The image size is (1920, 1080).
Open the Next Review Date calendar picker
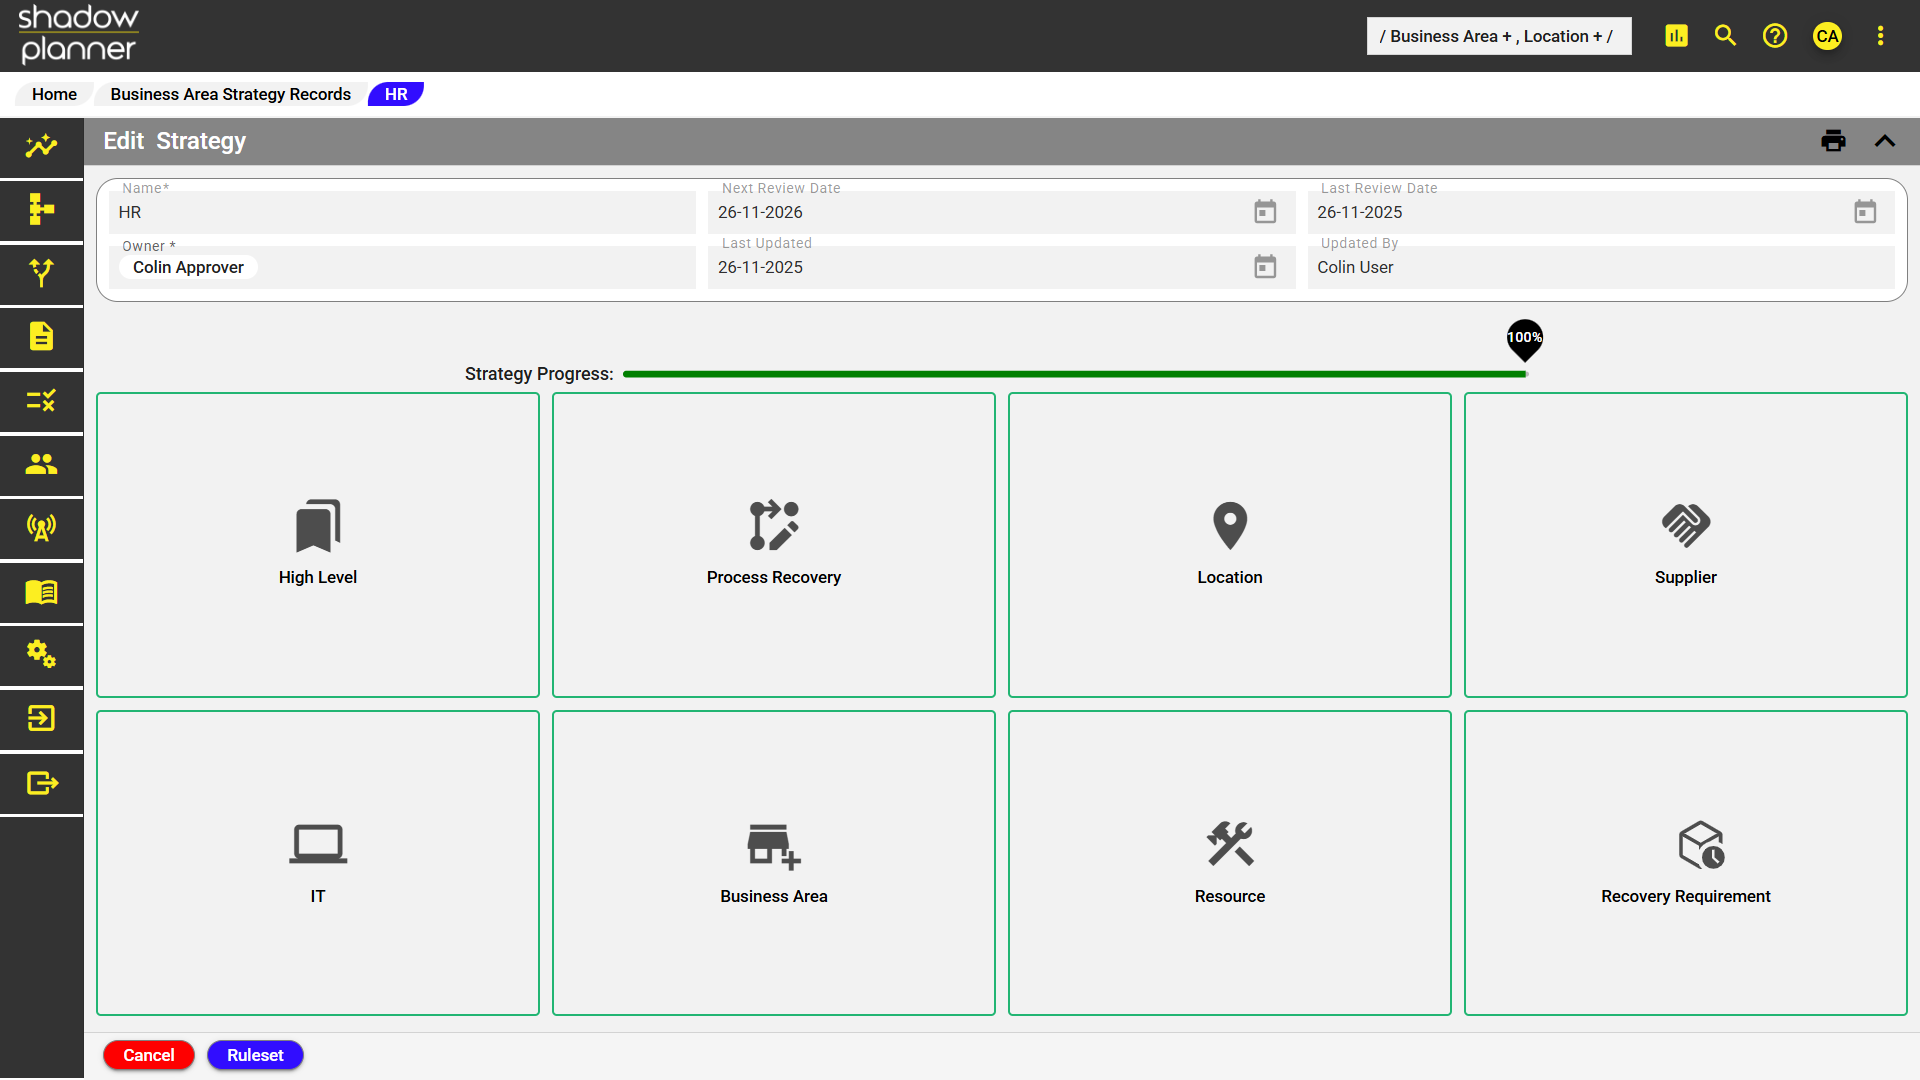point(1264,211)
